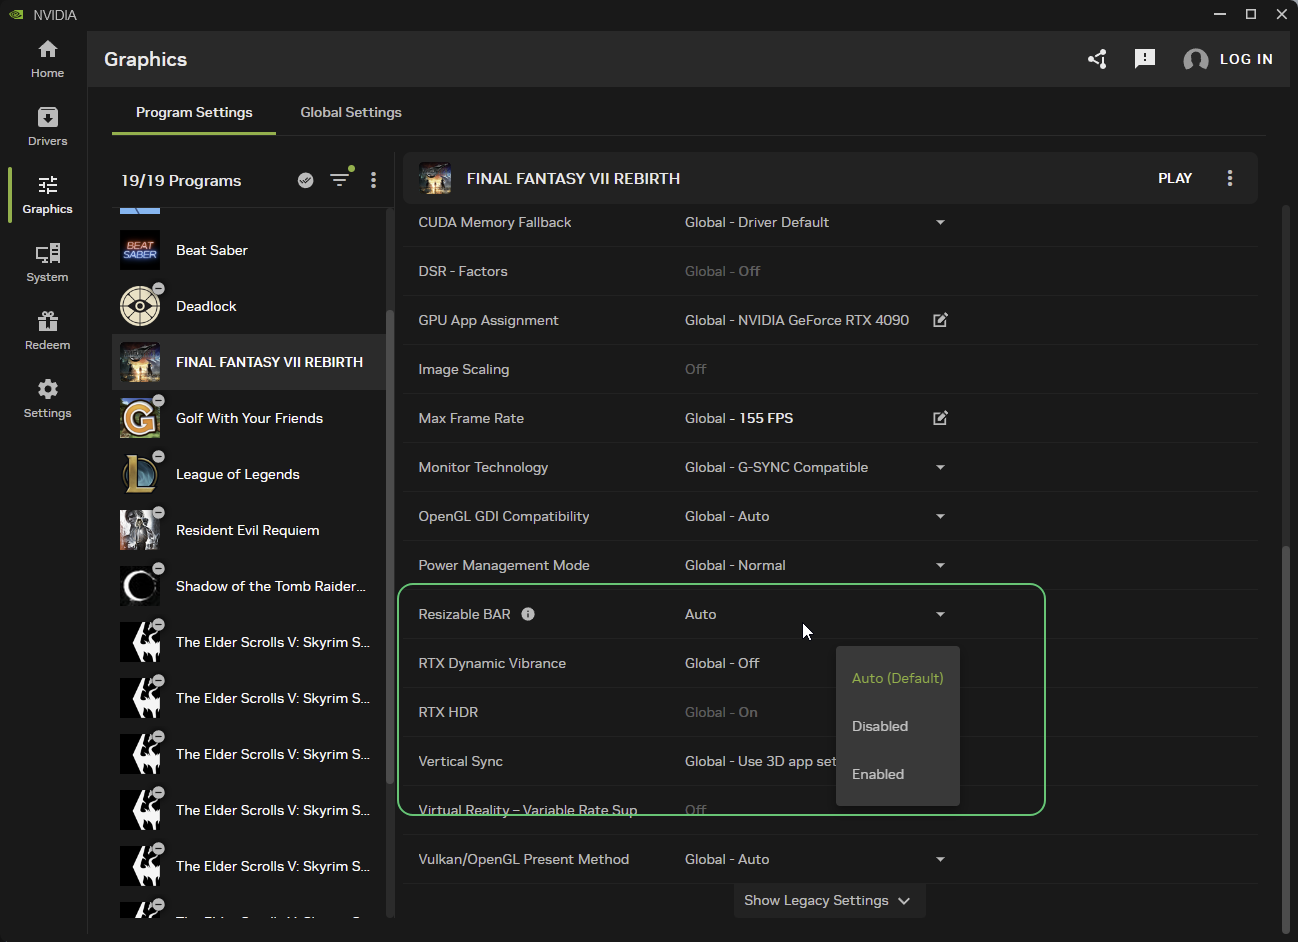Image resolution: width=1298 pixels, height=942 pixels.
Task: Click the NVIDIA logo in the title bar
Action: (16, 14)
